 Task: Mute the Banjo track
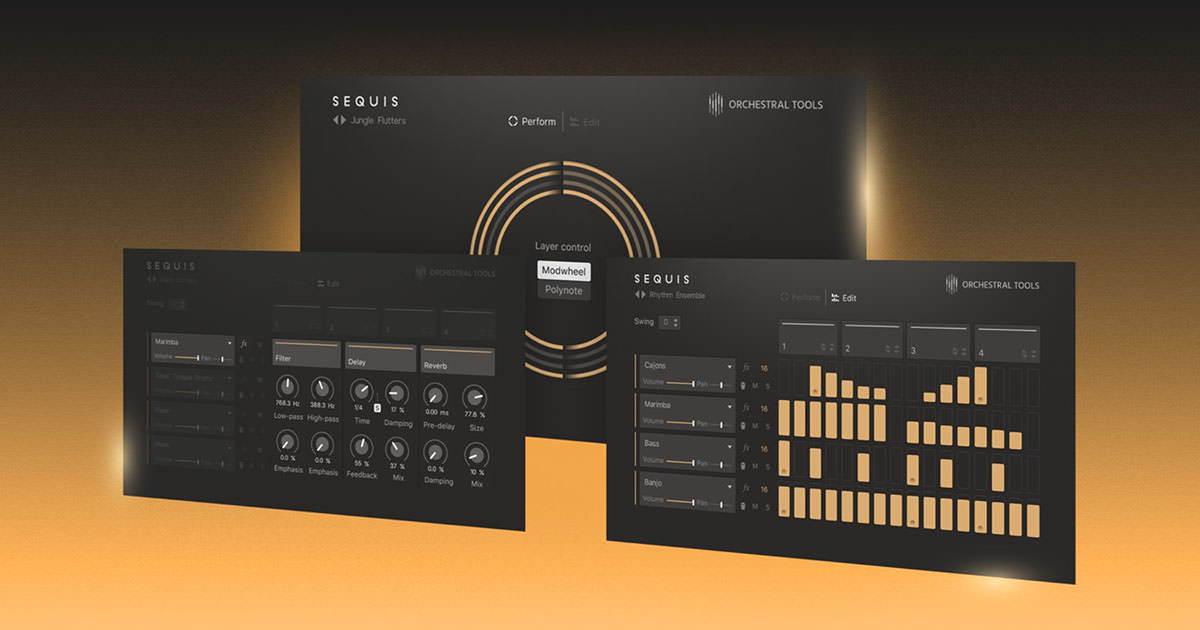[756, 506]
